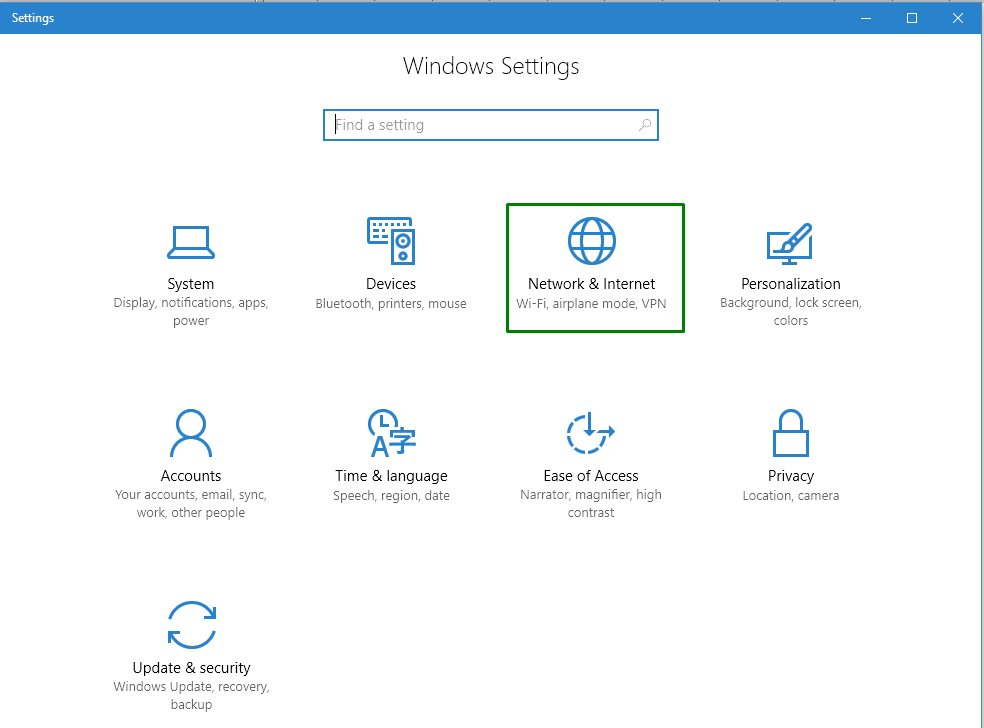Click the magnifier search icon
This screenshot has width=984, height=728.
(644, 125)
